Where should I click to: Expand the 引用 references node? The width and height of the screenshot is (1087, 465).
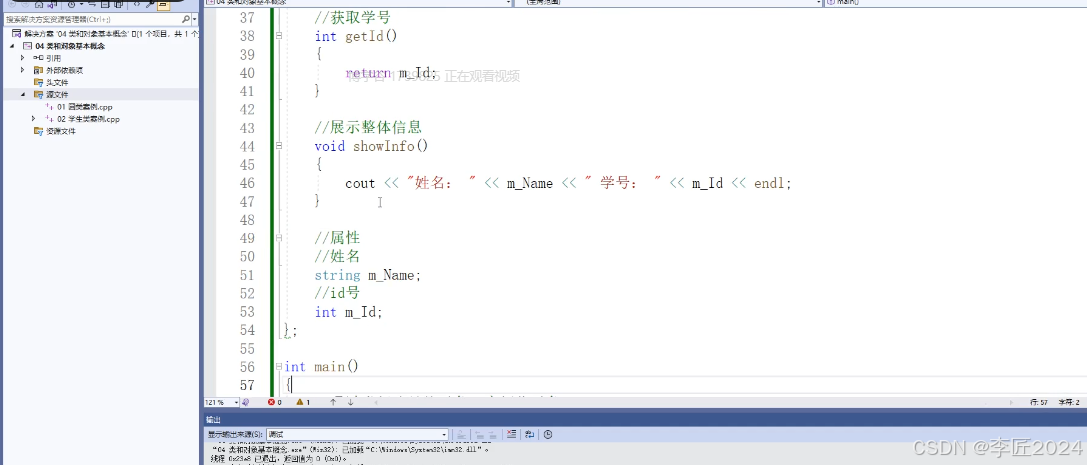point(23,58)
